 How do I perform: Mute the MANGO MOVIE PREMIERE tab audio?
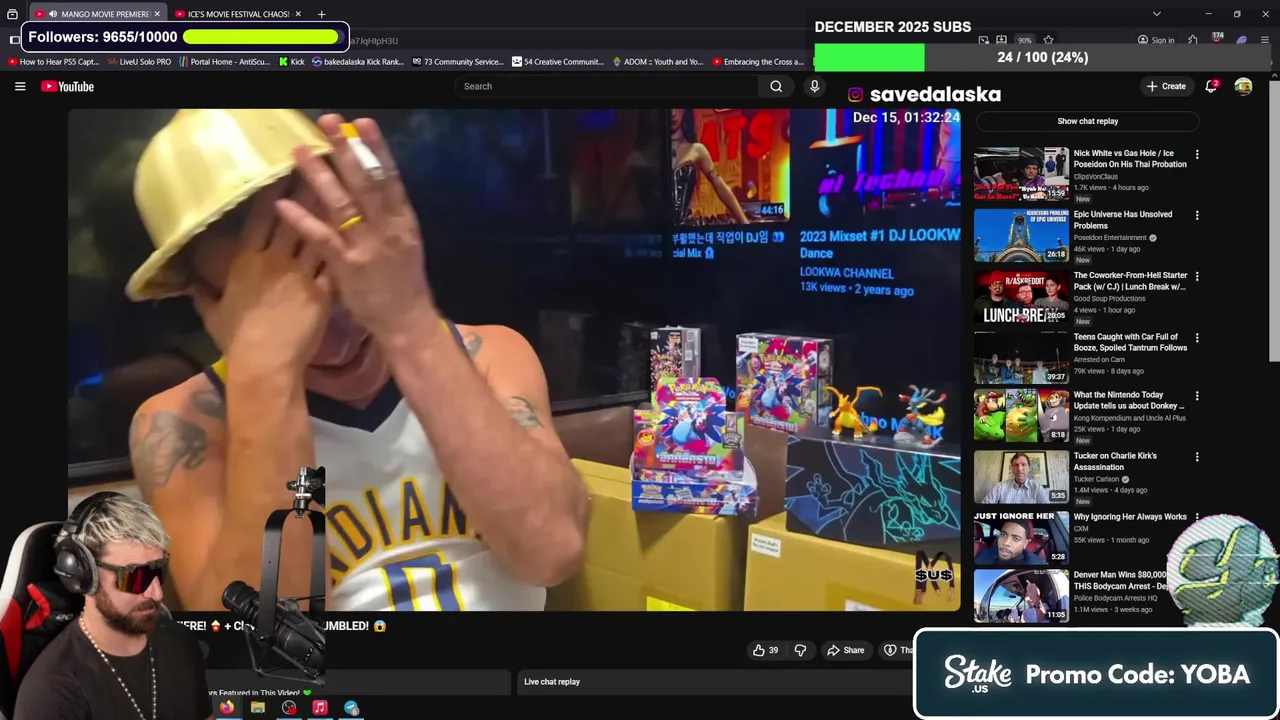(53, 14)
